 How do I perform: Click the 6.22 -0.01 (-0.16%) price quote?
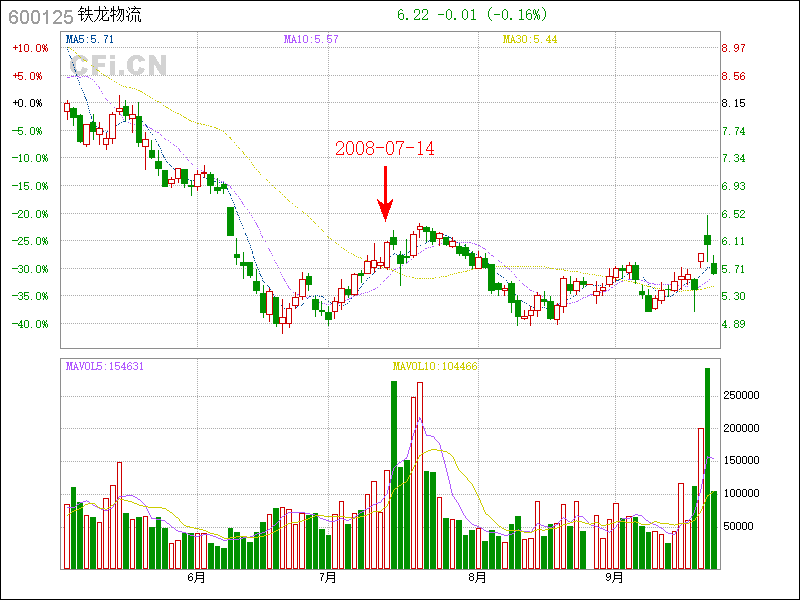pos(472,15)
